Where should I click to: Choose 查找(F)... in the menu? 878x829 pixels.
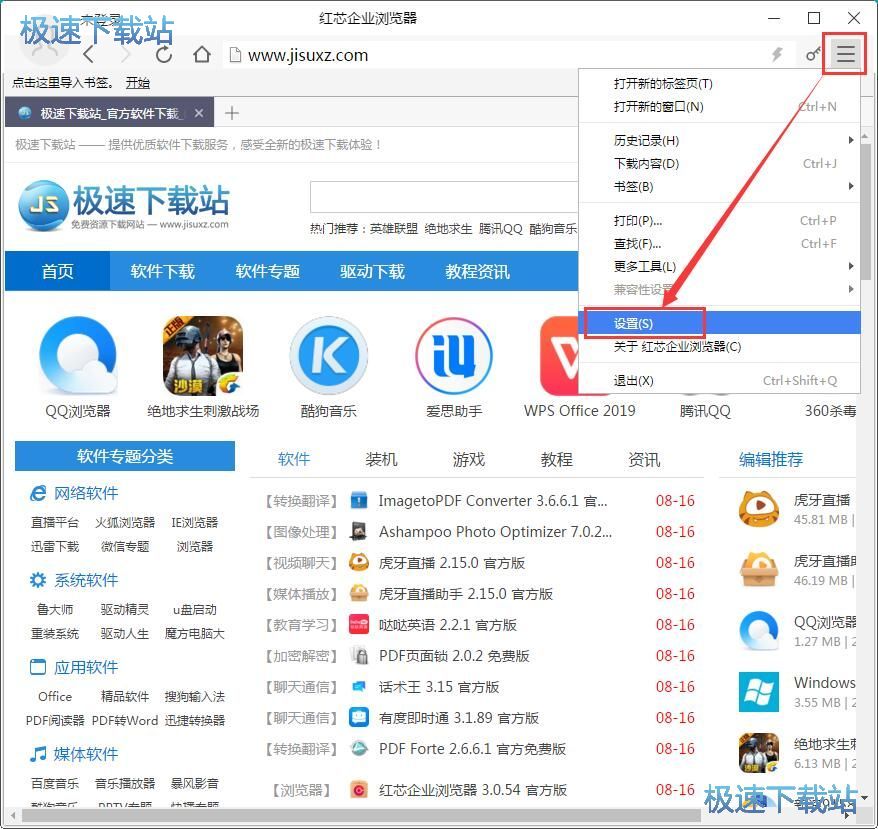point(720,244)
